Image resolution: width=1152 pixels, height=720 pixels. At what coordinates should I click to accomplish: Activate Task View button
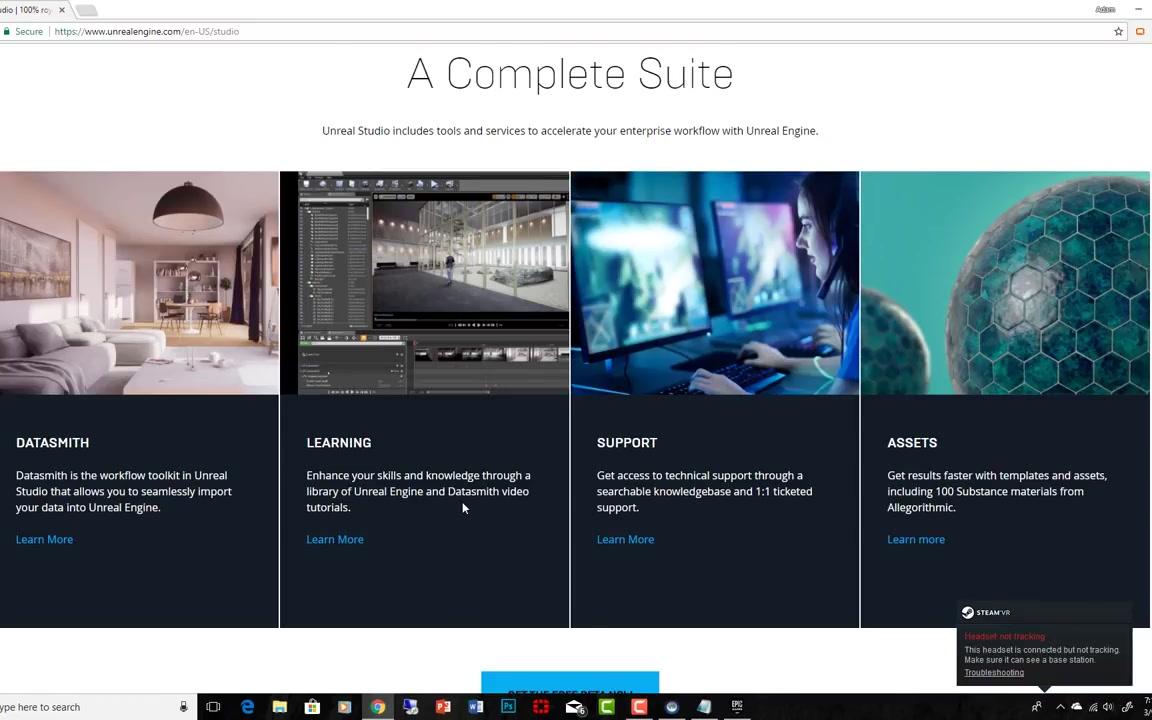click(x=213, y=707)
